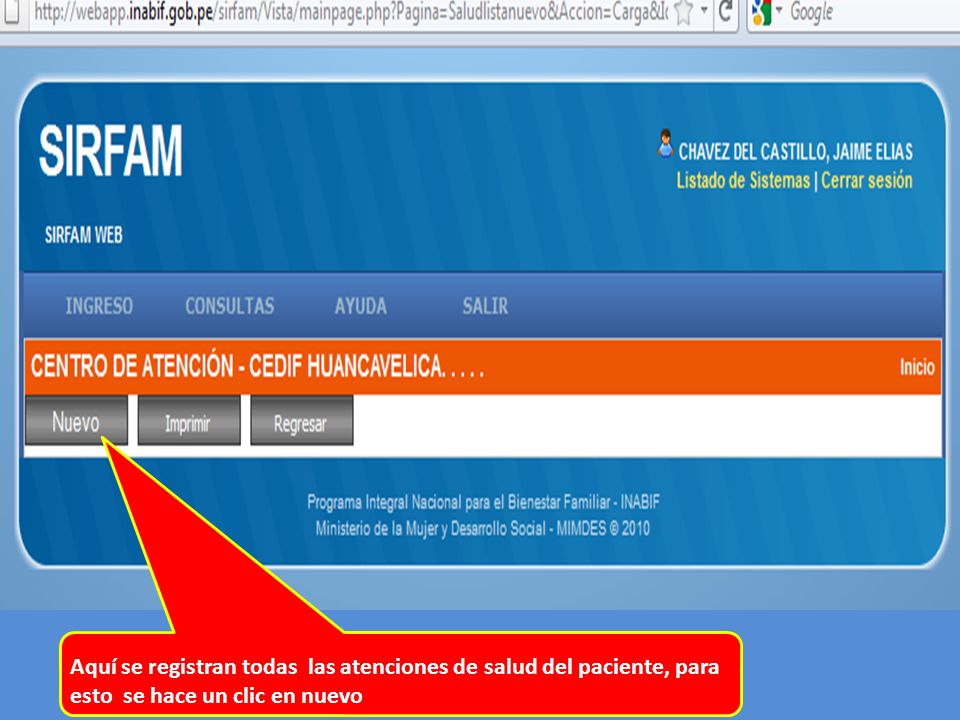Open the AYUDA menu
Image resolution: width=960 pixels, height=720 pixels.
361,306
